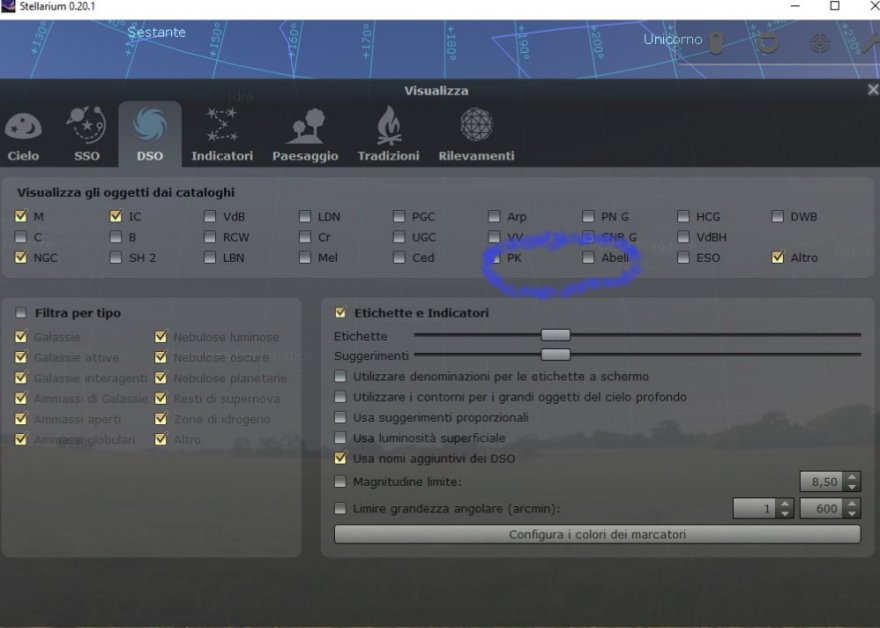Toggle the Nebulose planetarie filter checkbox
Image resolution: width=880 pixels, height=628 pixels.
pos(161,378)
